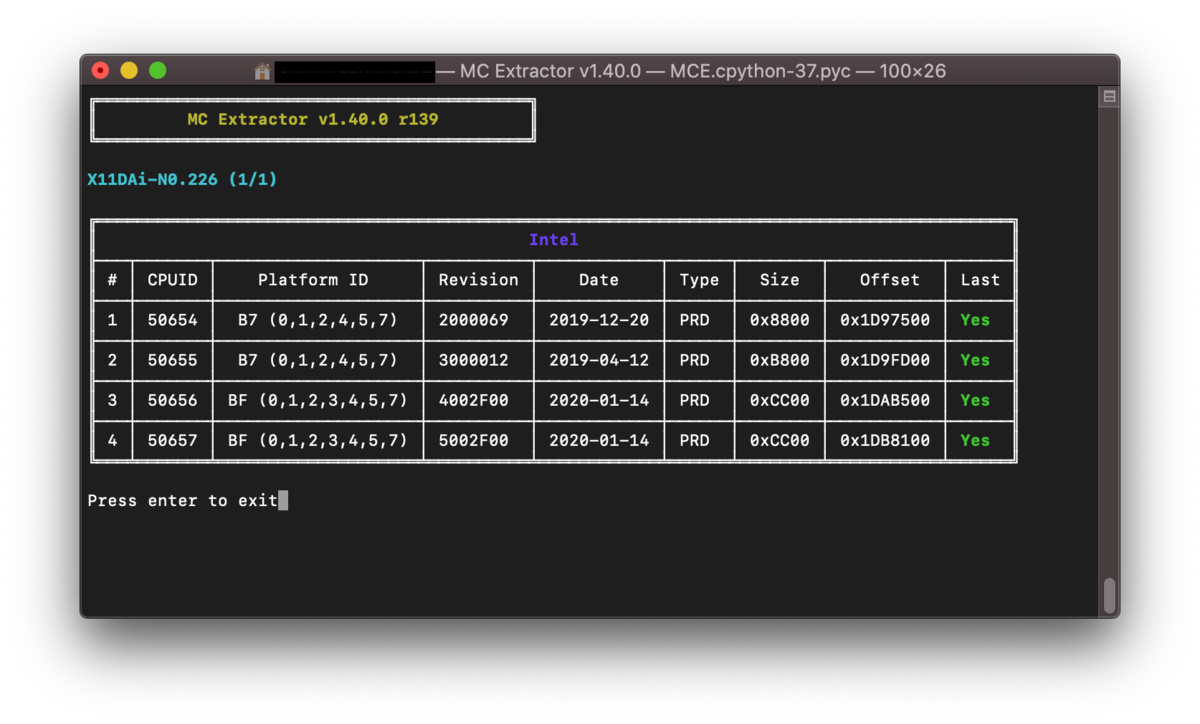The image size is (1200, 724).
Task: Close the terminal window with red button
Action: pos(100,70)
